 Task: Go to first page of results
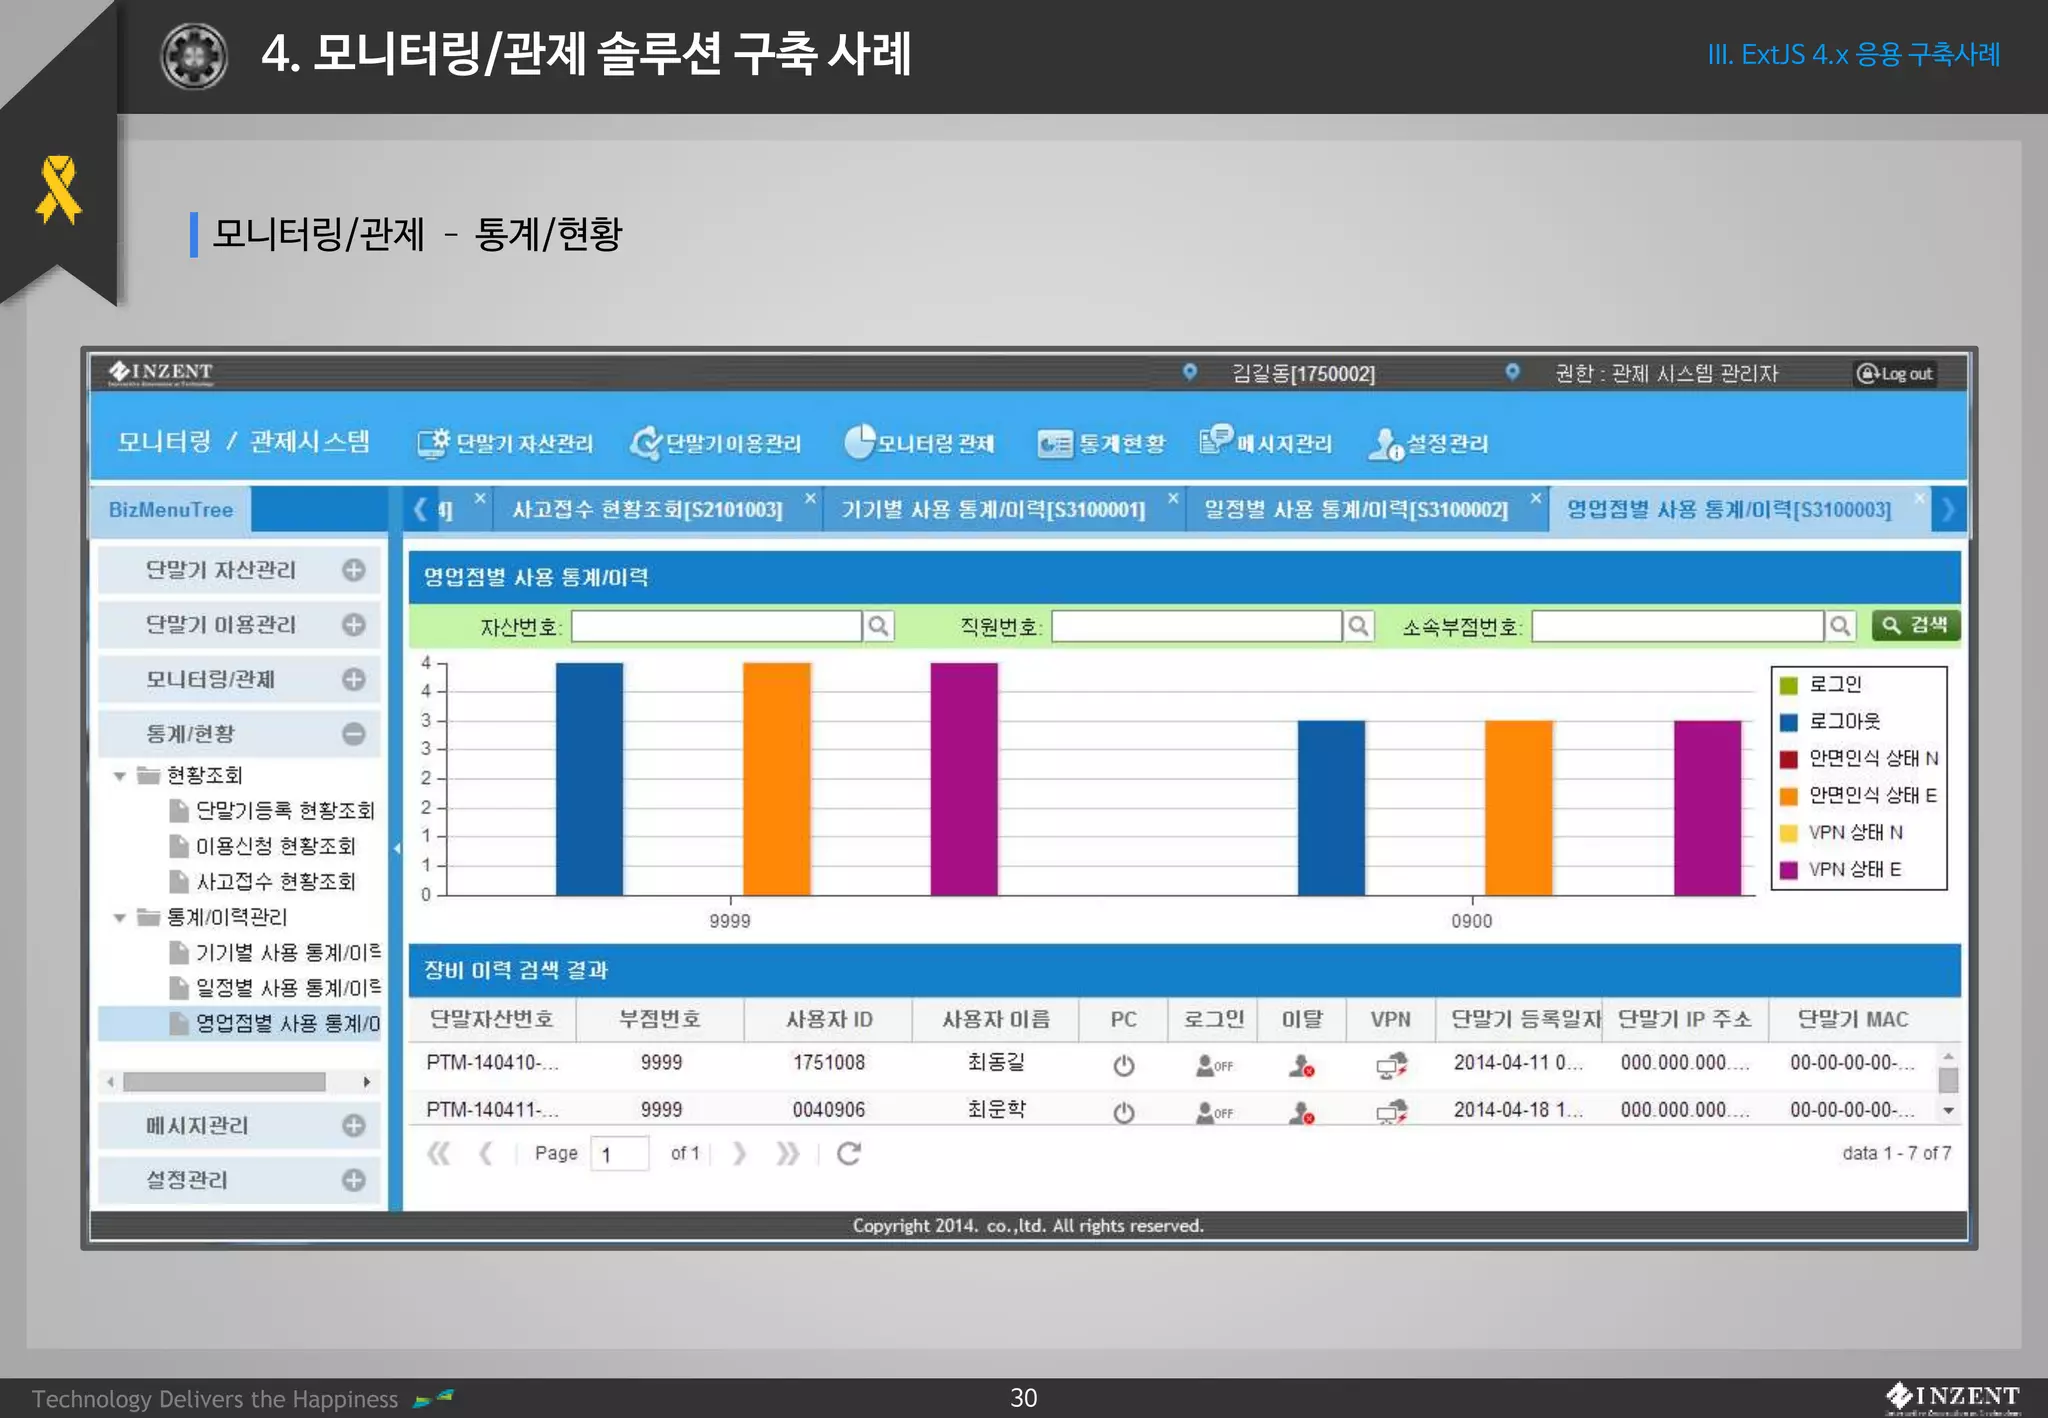pos(438,1154)
